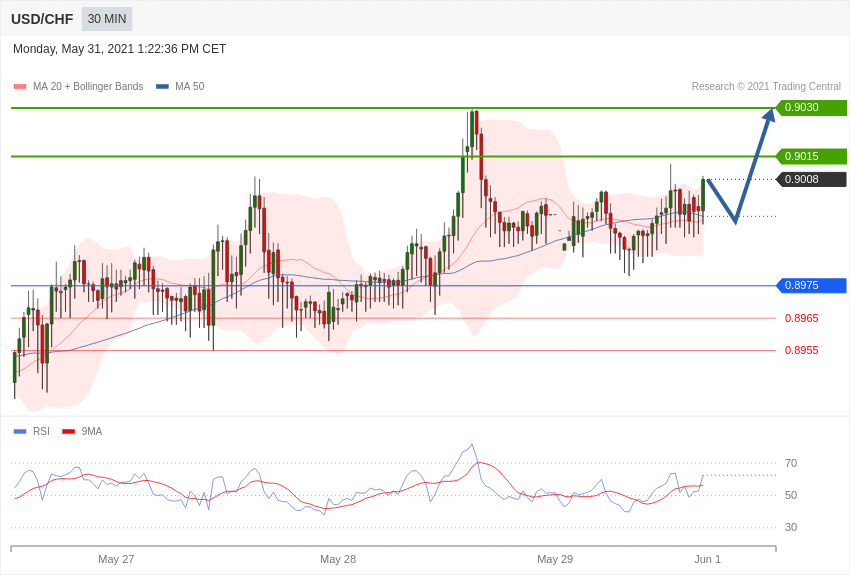Click the blue 0.8975 pivot label
Viewport: 850px width, 576px height.
click(x=812, y=285)
